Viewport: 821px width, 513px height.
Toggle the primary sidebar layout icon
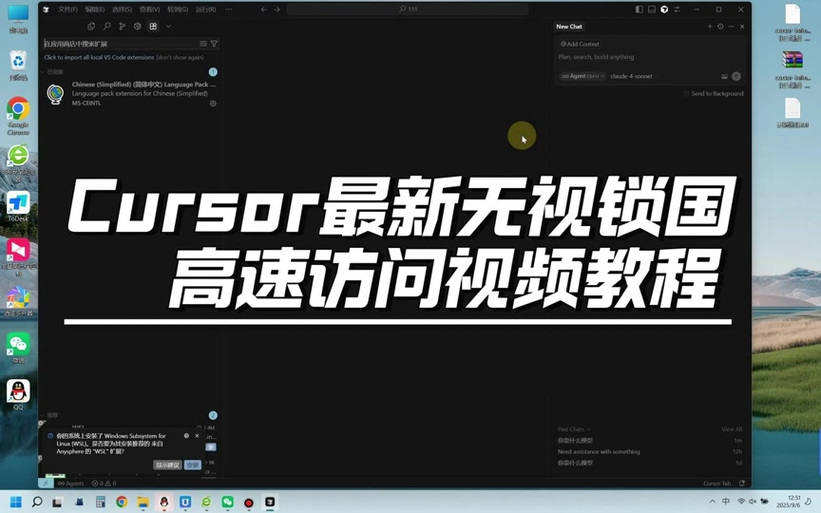coord(639,9)
